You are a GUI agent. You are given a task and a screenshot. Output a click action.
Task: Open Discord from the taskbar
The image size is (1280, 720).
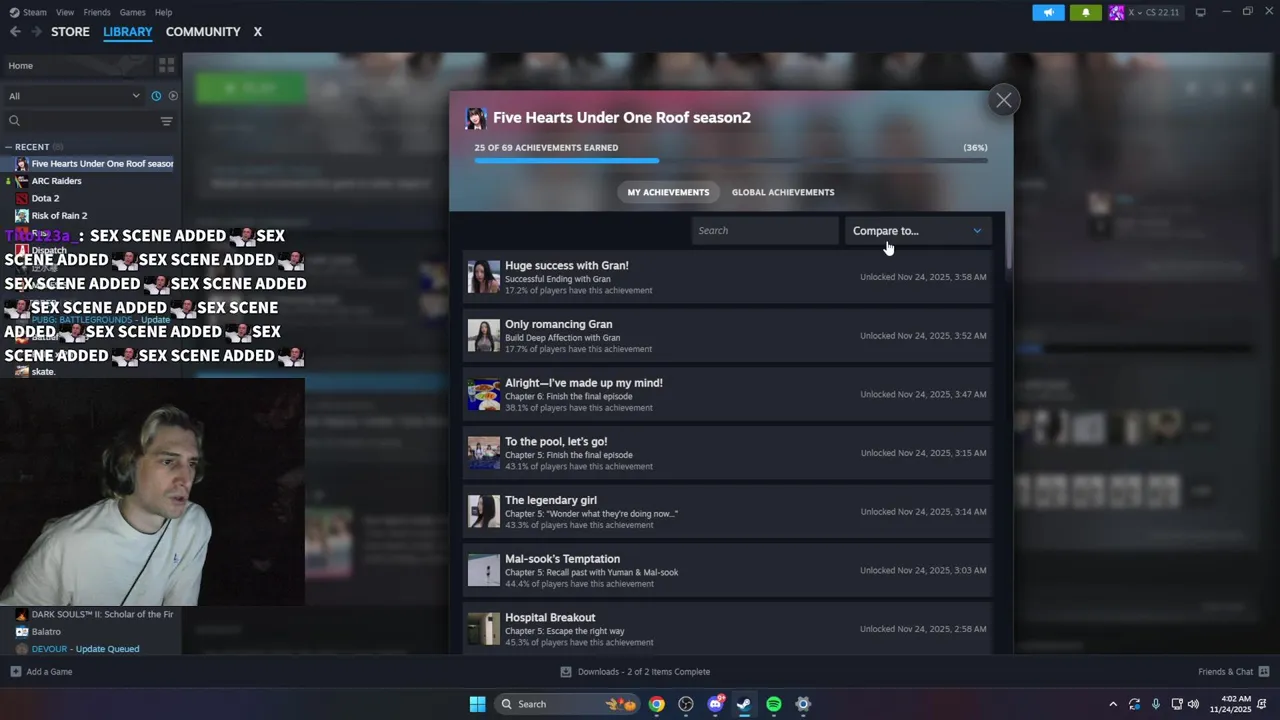715,704
